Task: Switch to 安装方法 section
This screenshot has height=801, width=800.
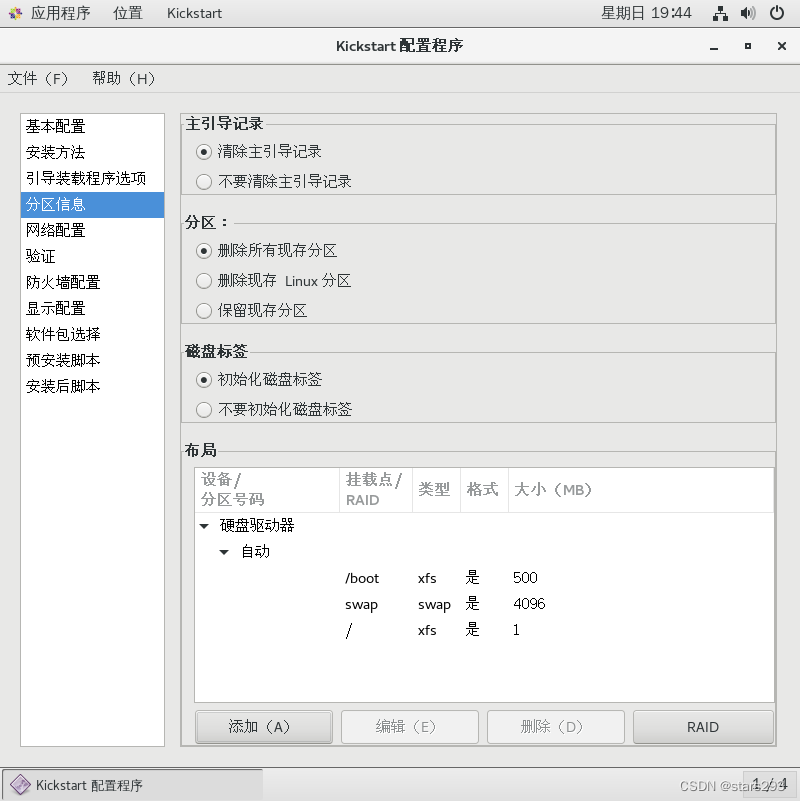Action: point(92,152)
